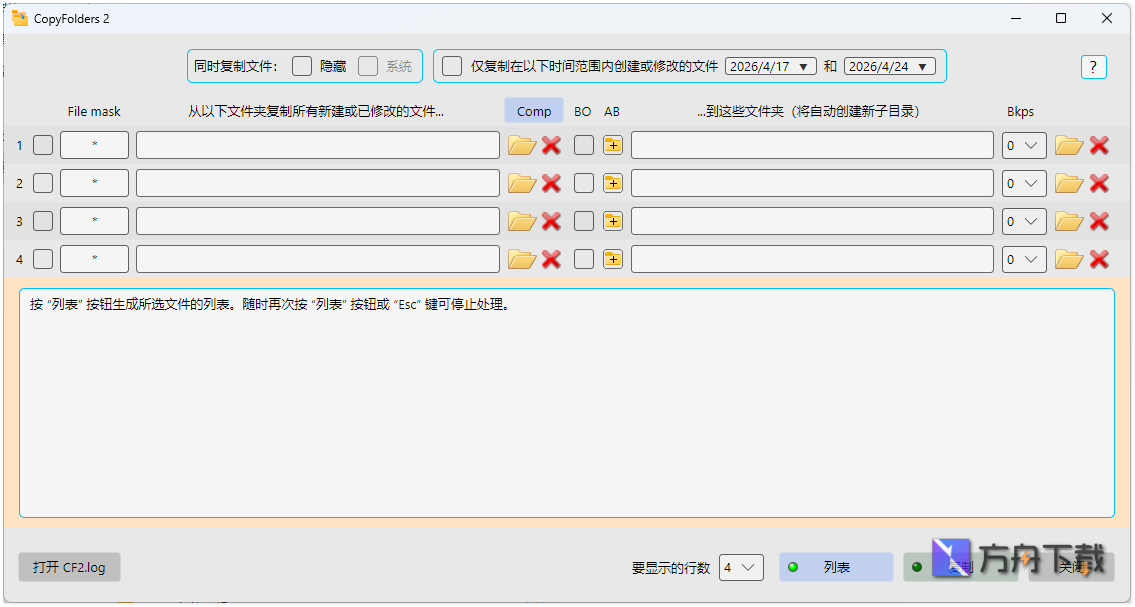The image size is (1135, 607).
Task: Click the yellow AB plus icon on row 2
Action: (612, 182)
